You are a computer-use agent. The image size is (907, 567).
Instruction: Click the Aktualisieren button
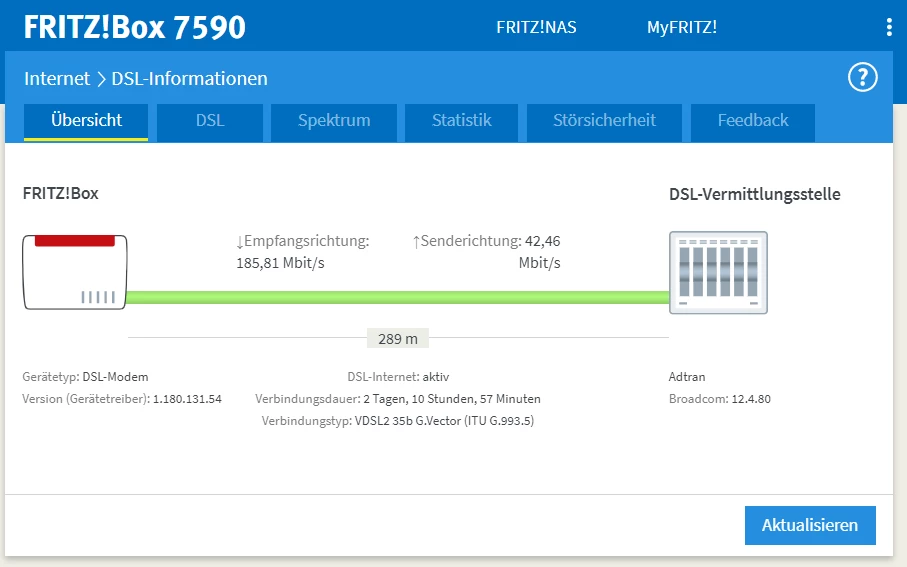tap(810, 525)
